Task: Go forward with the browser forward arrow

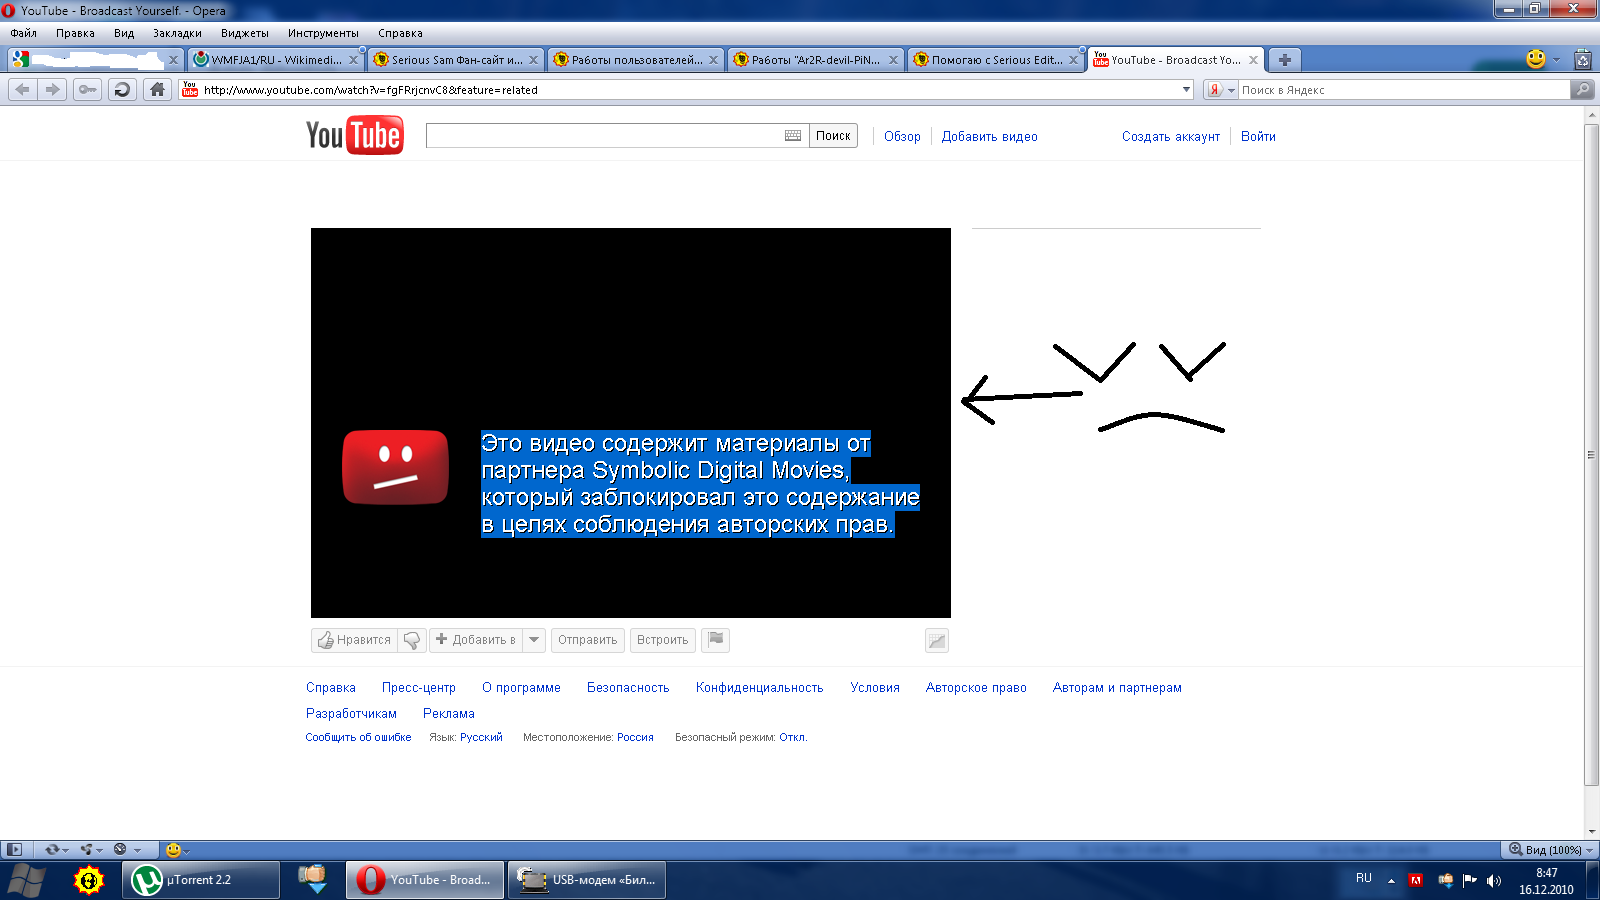Action: (x=53, y=89)
